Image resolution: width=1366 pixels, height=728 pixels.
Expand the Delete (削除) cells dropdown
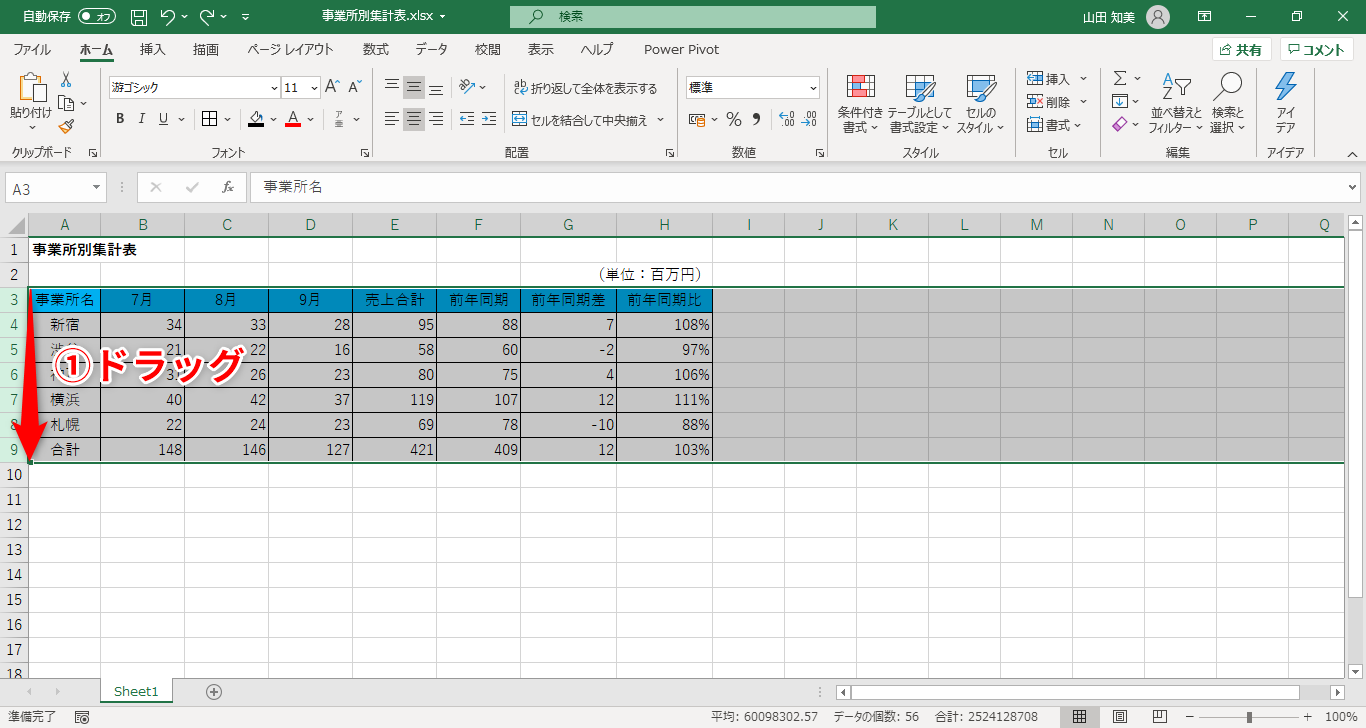point(1083,101)
